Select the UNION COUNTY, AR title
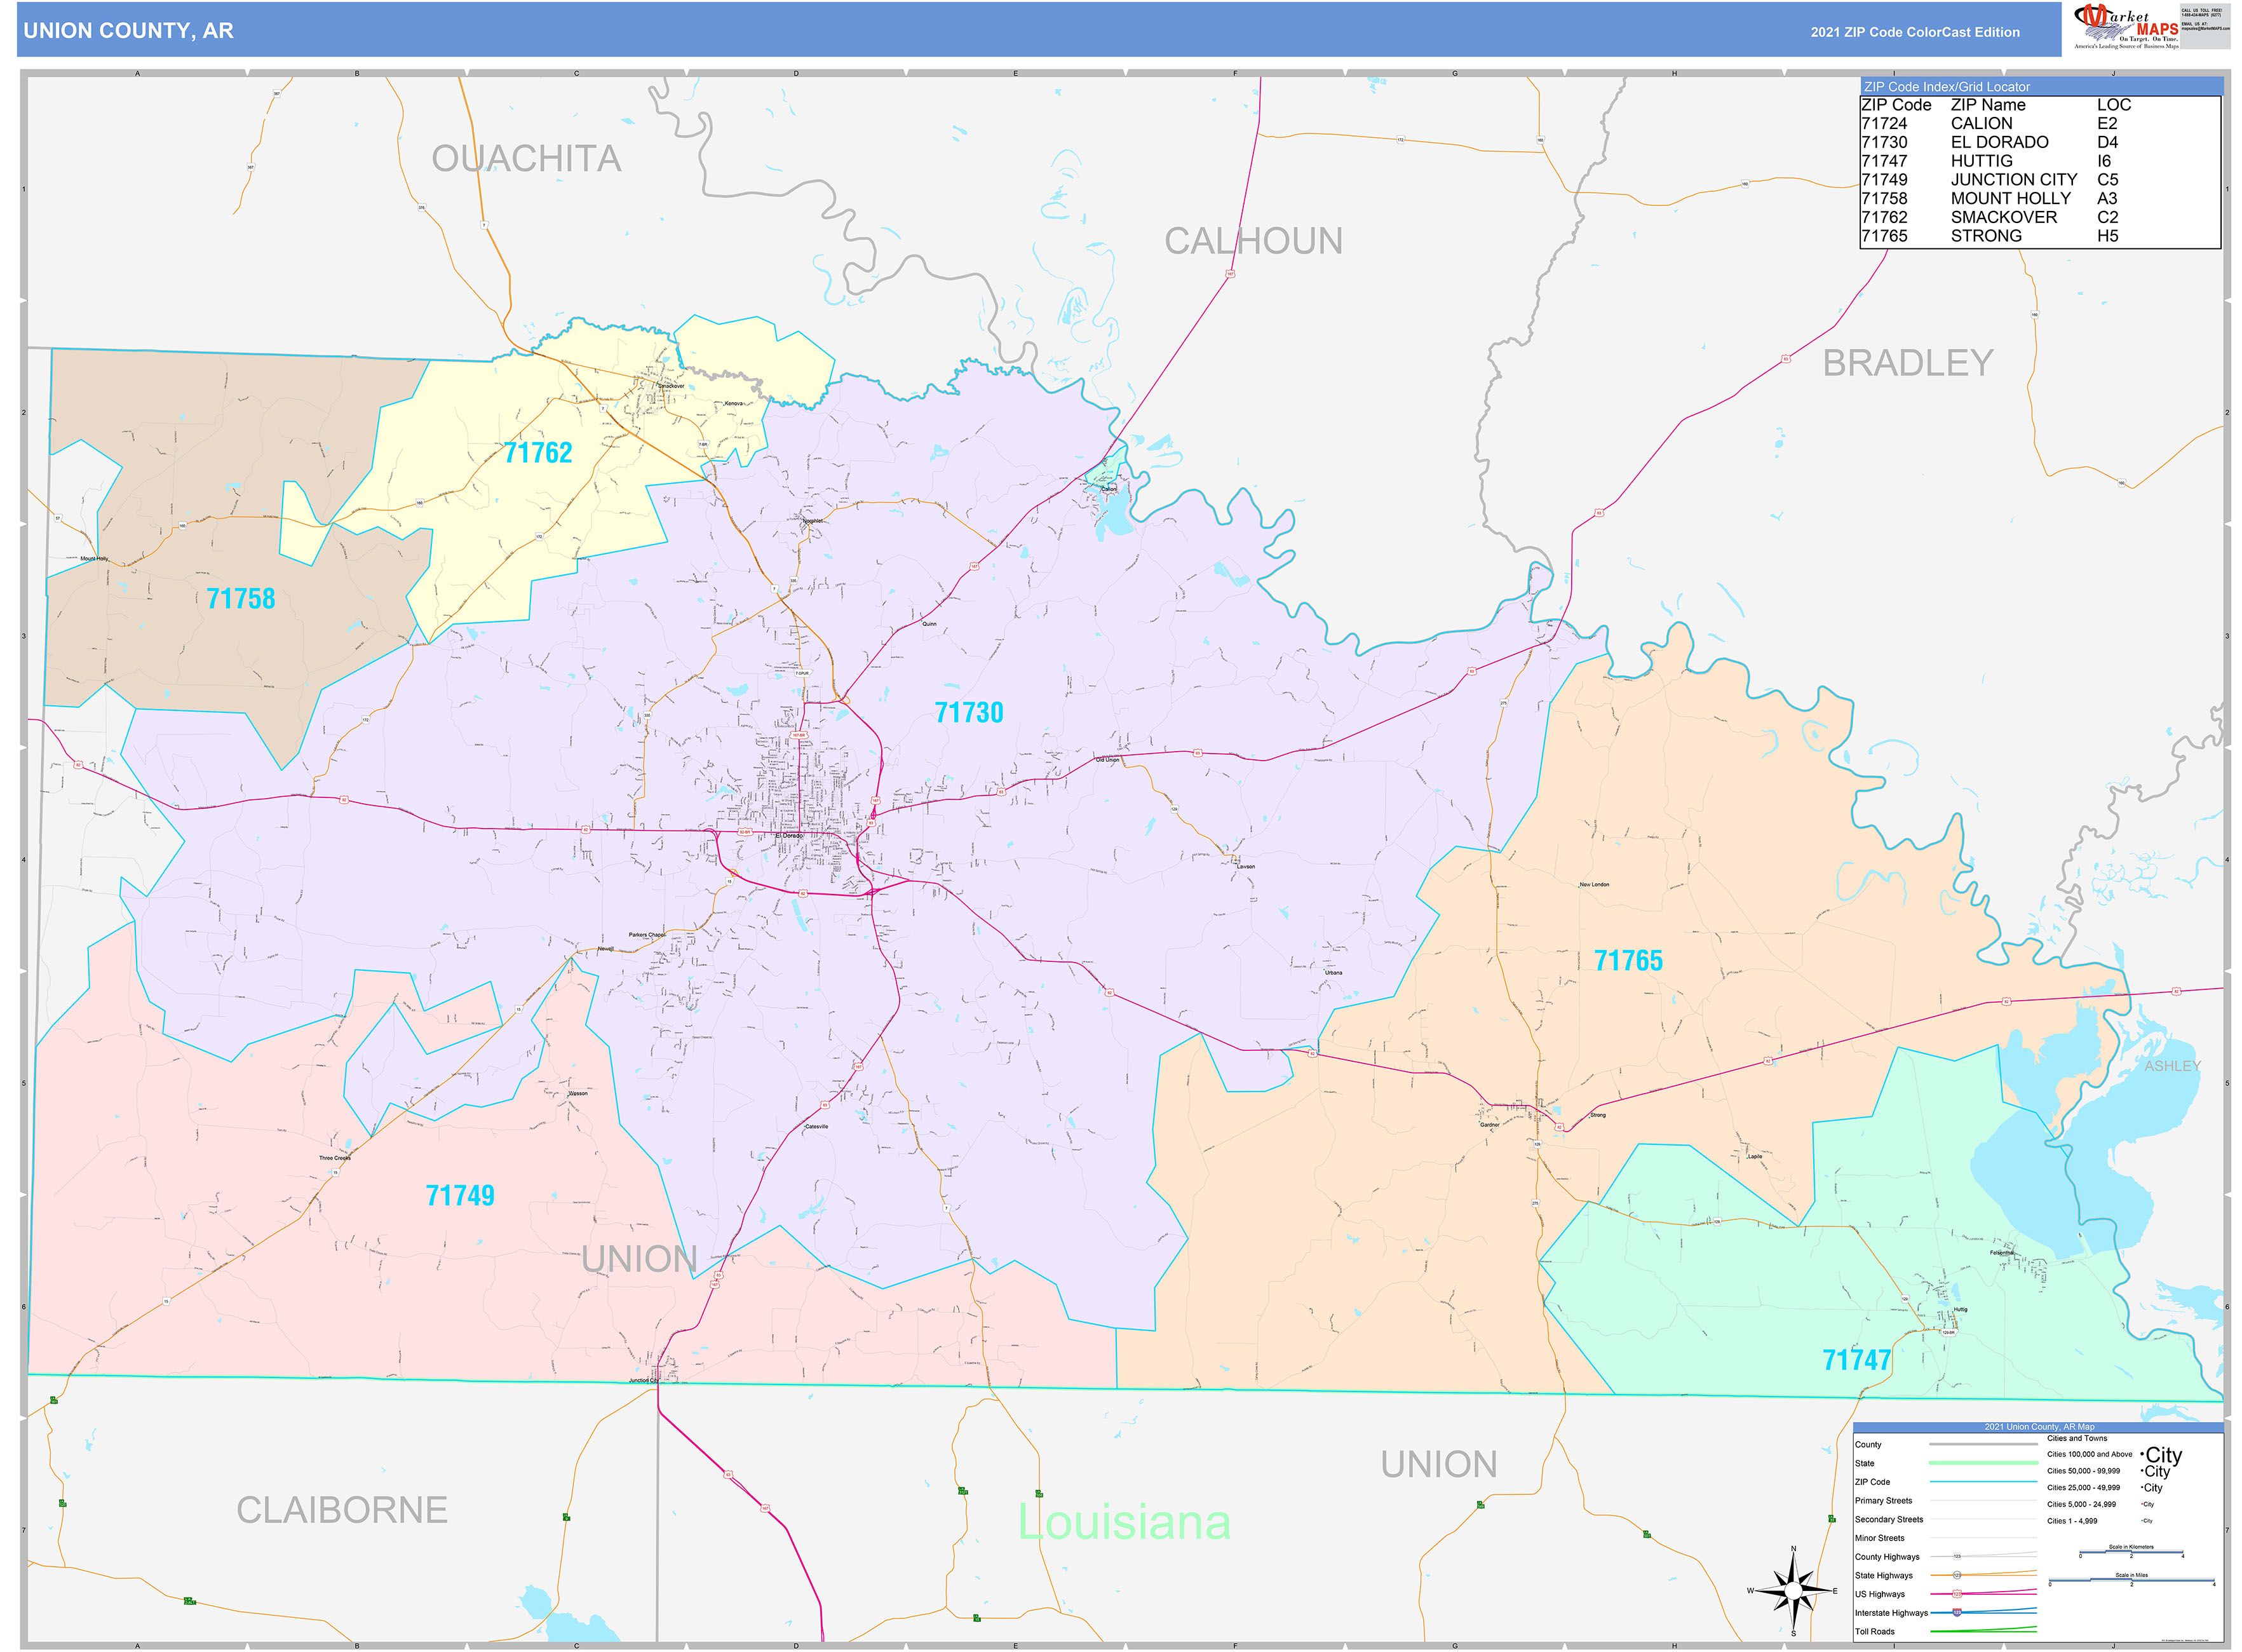This screenshot has height=1652, width=2242. [128, 30]
